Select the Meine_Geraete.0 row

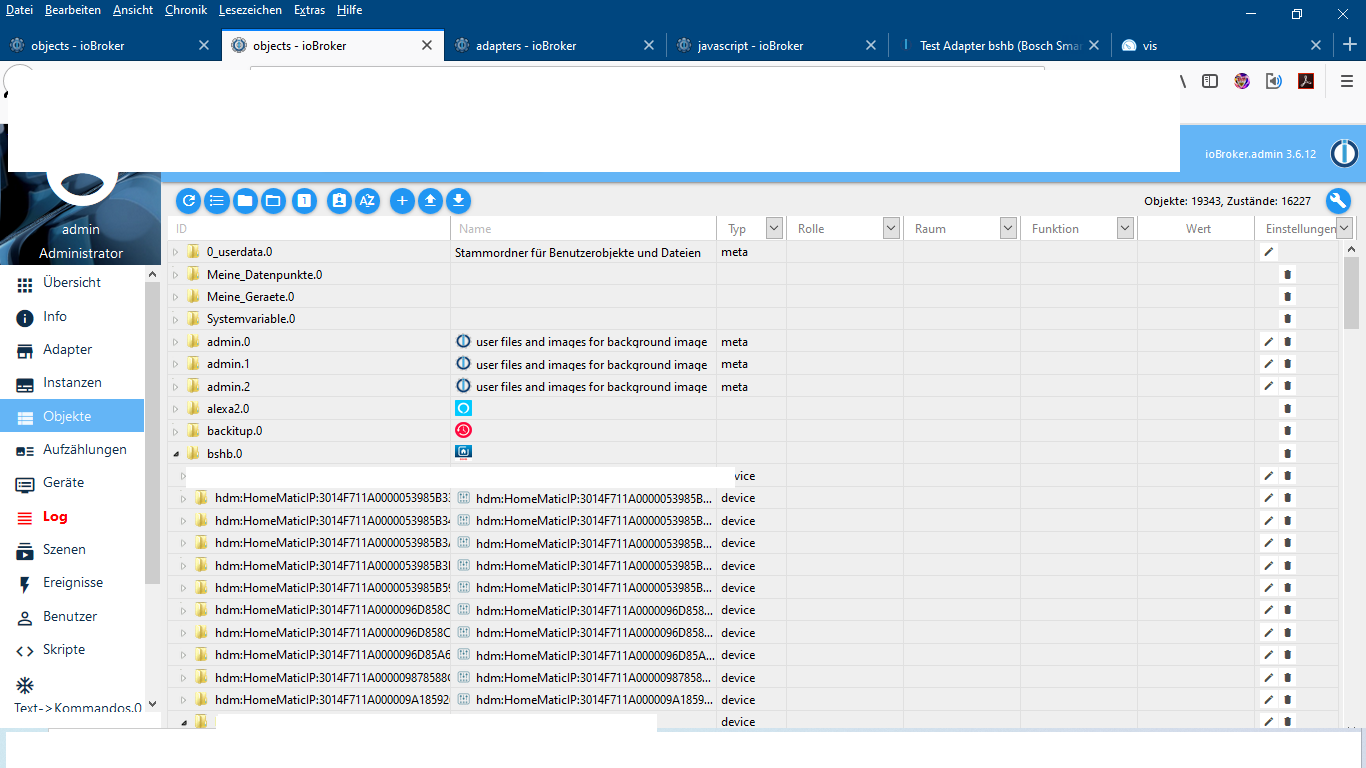pos(752,297)
